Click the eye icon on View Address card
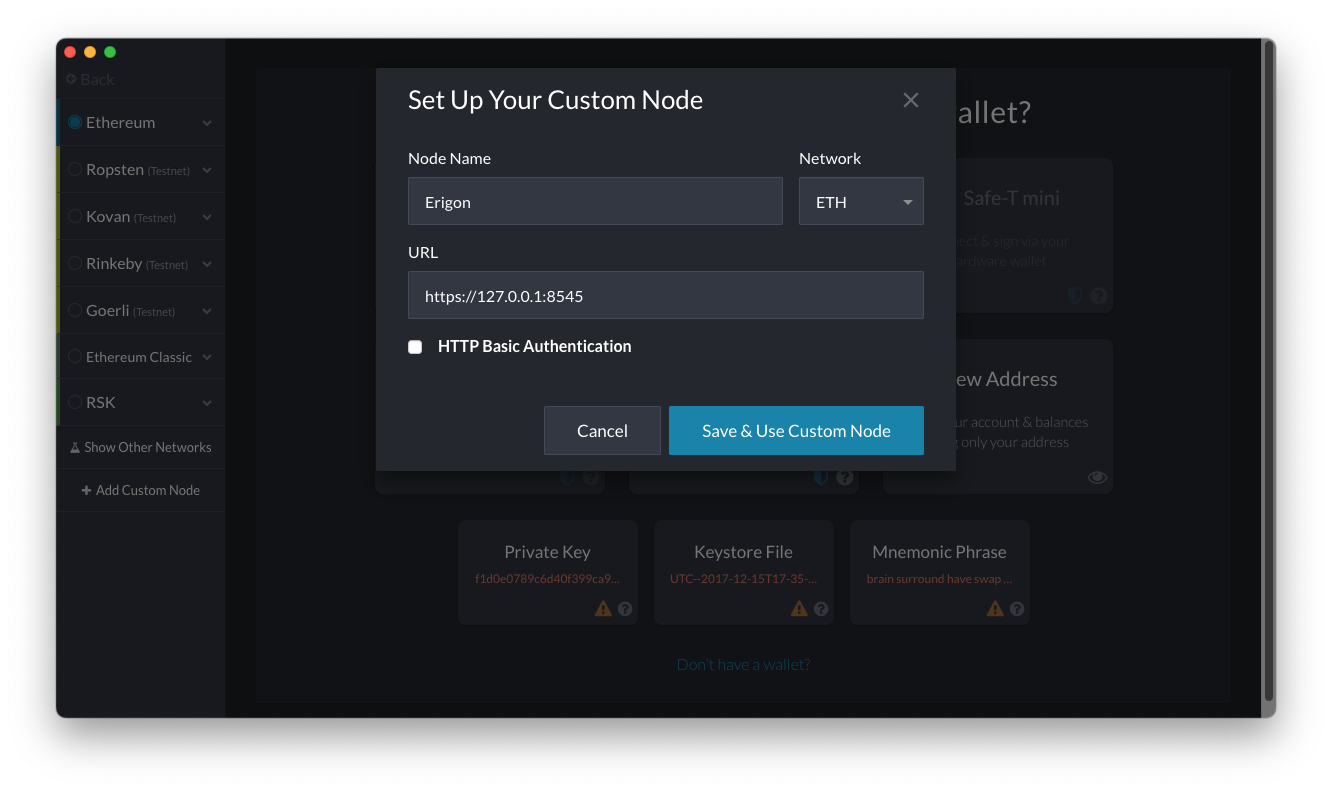 [x=1097, y=477]
